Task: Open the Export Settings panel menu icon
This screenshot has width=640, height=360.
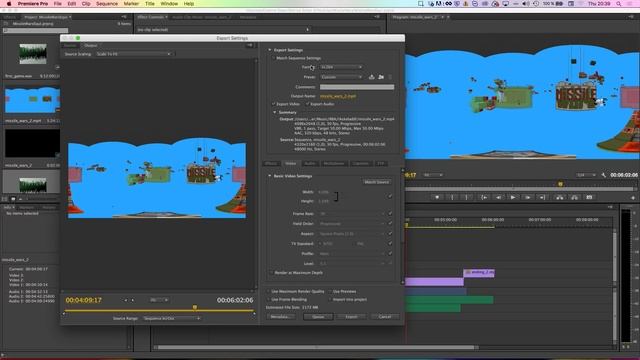Action: click(x=250, y=45)
